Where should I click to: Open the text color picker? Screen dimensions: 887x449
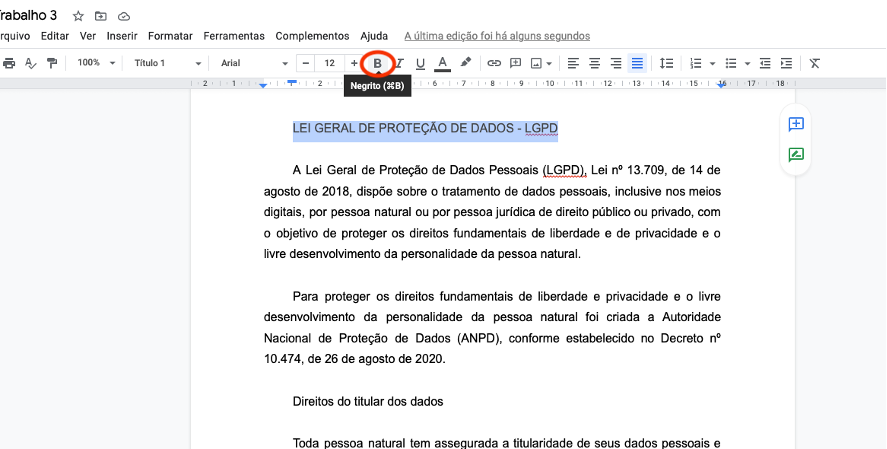[x=442, y=63]
